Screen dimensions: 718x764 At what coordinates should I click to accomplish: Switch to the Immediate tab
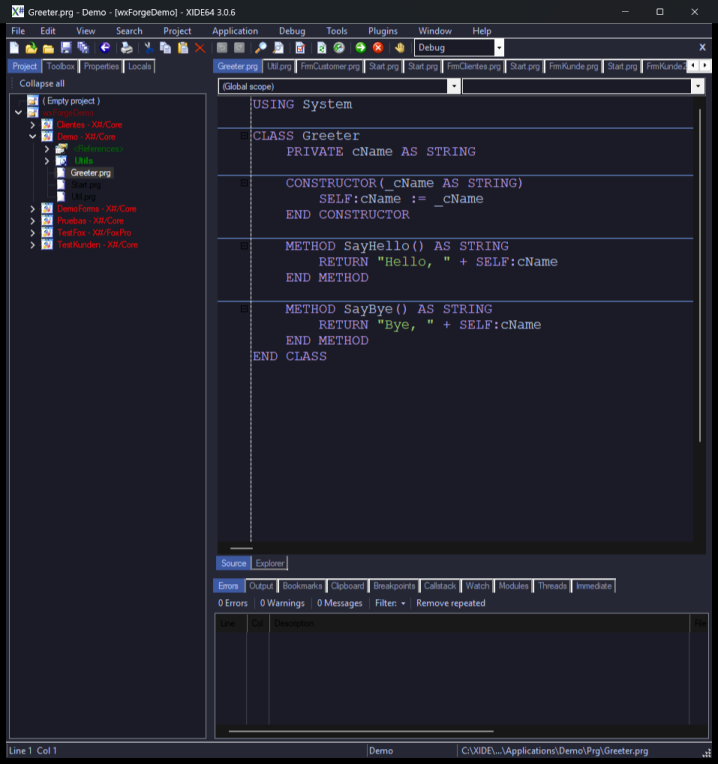click(x=594, y=586)
